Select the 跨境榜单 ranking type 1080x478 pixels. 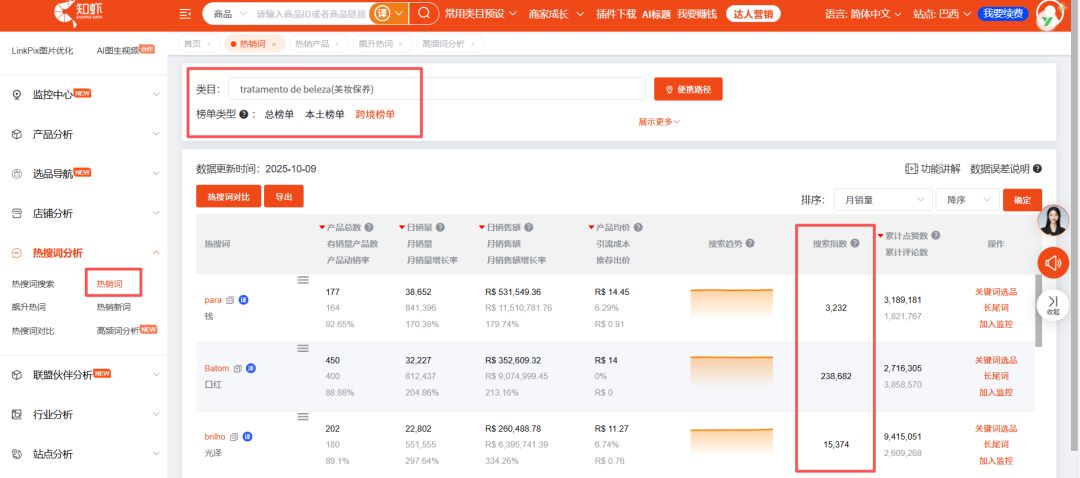(375, 114)
